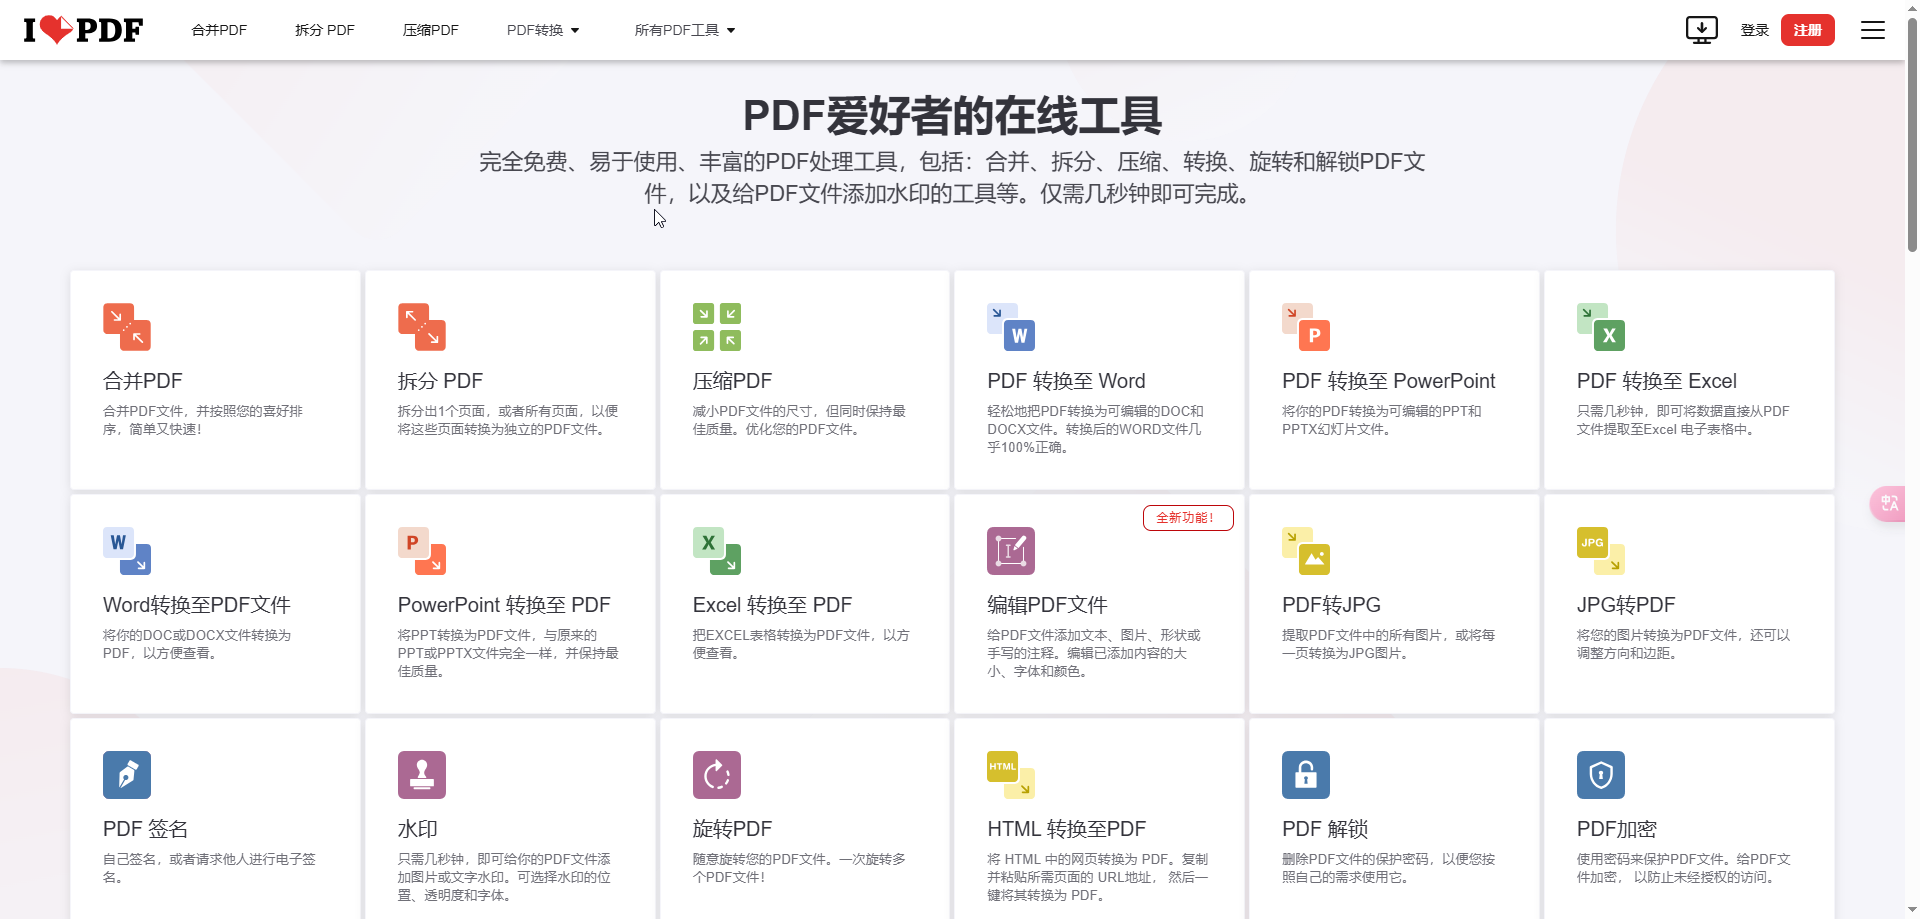Click description text starting 删除PDF文件的保护密码
The height and width of the screenshot is (919, 1920).
click(x=1388, y=868)
